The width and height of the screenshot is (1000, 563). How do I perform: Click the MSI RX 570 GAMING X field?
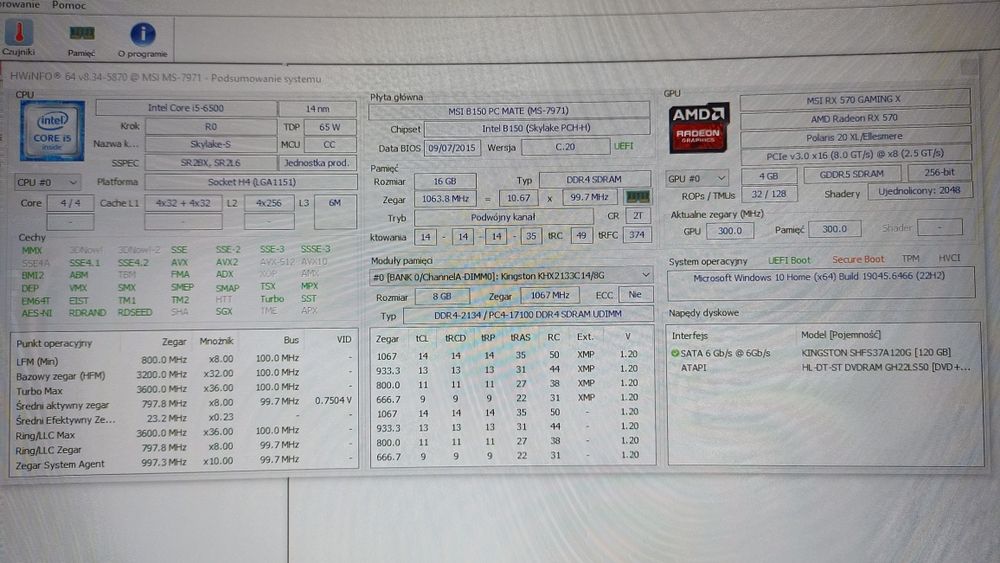tap(853, 99)
